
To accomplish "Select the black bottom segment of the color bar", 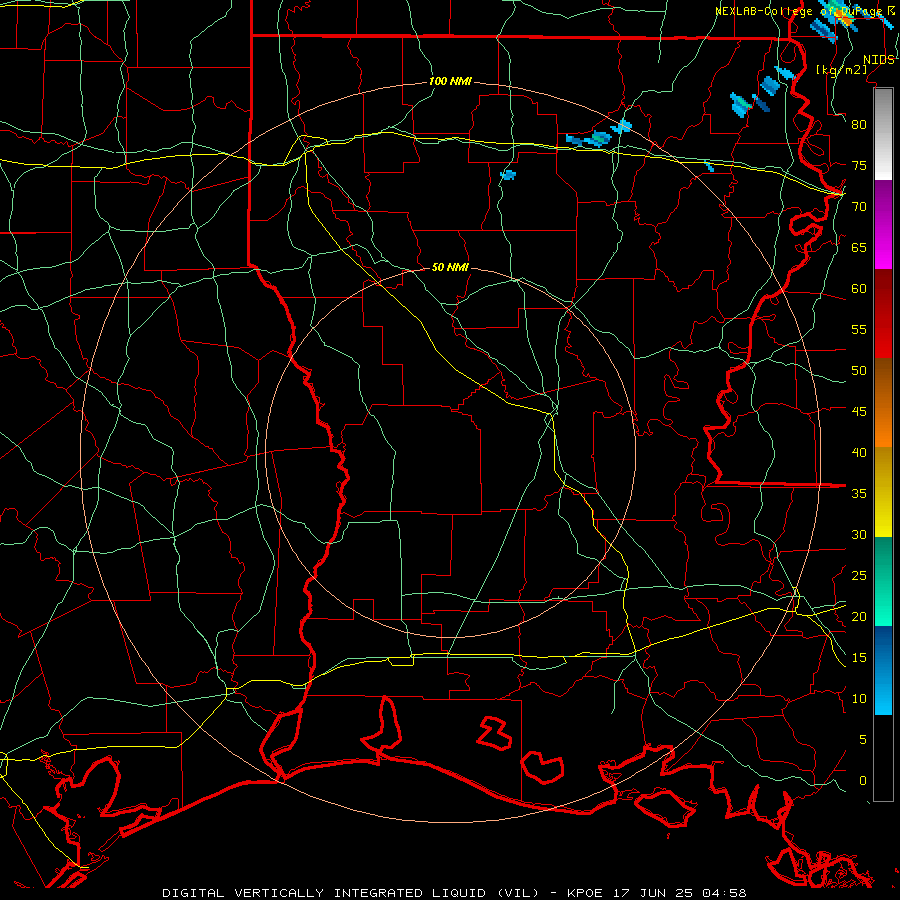I will 883,758.
